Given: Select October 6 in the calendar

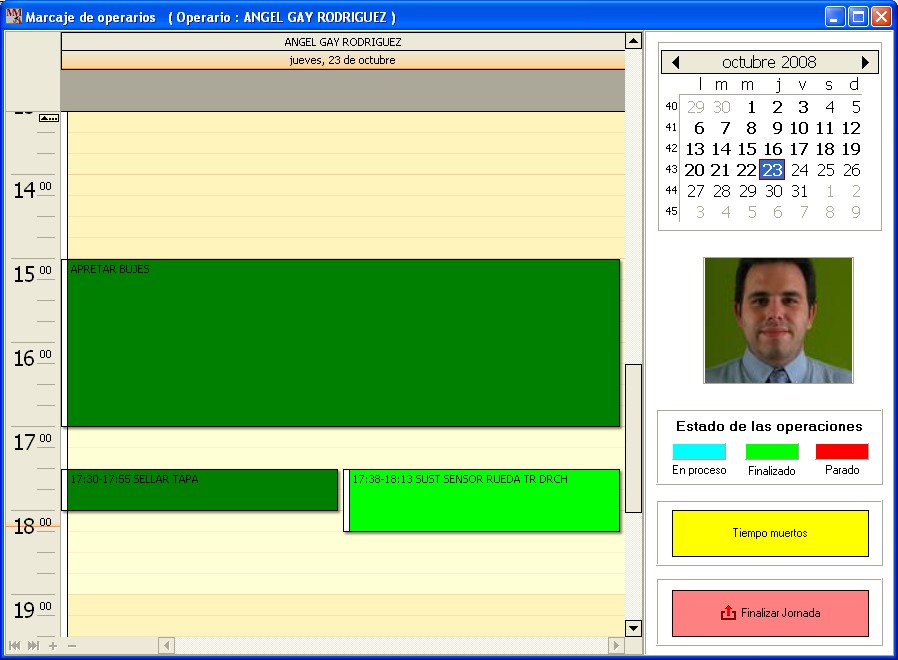Looking at the screenshot, I should pyautogui.click(x=699, y=128).
